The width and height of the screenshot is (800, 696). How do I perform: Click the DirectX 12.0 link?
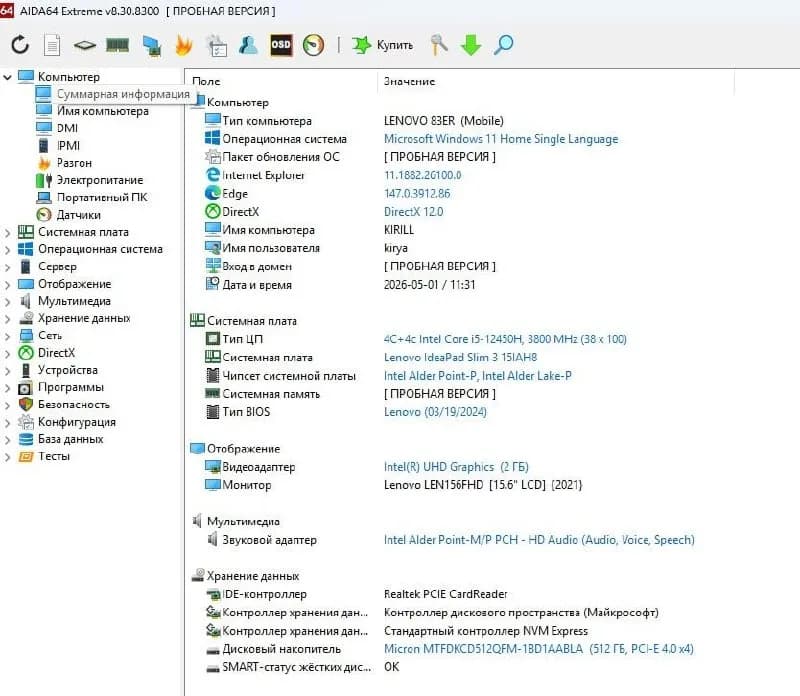413,212
